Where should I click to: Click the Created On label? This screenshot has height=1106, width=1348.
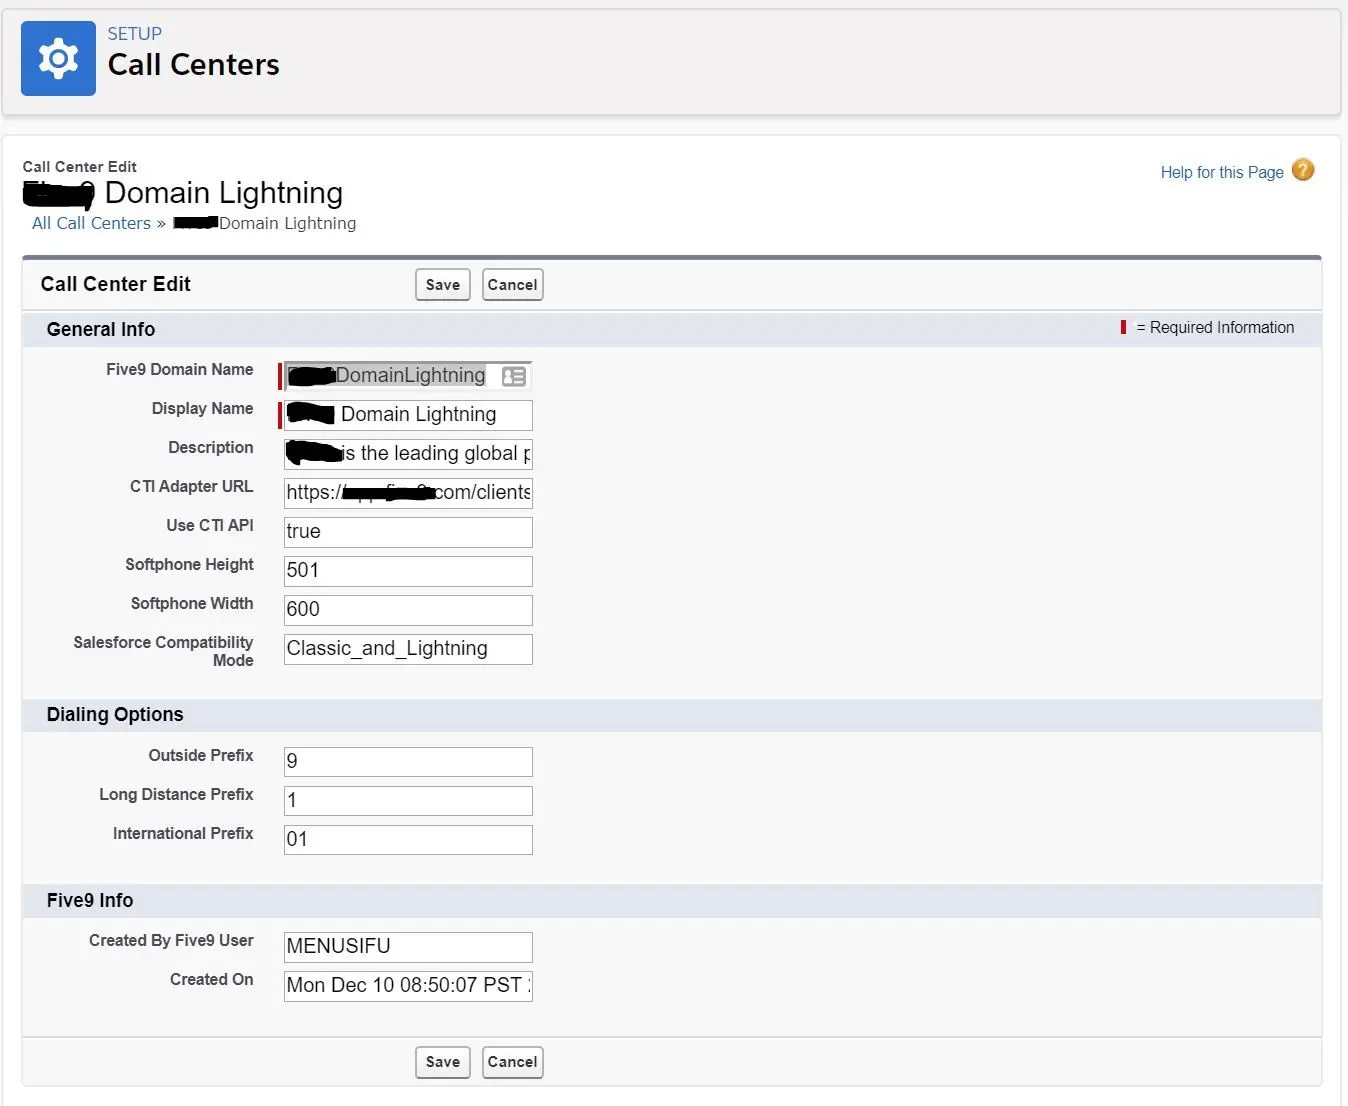pyautogui.click(x=211, y=980)
